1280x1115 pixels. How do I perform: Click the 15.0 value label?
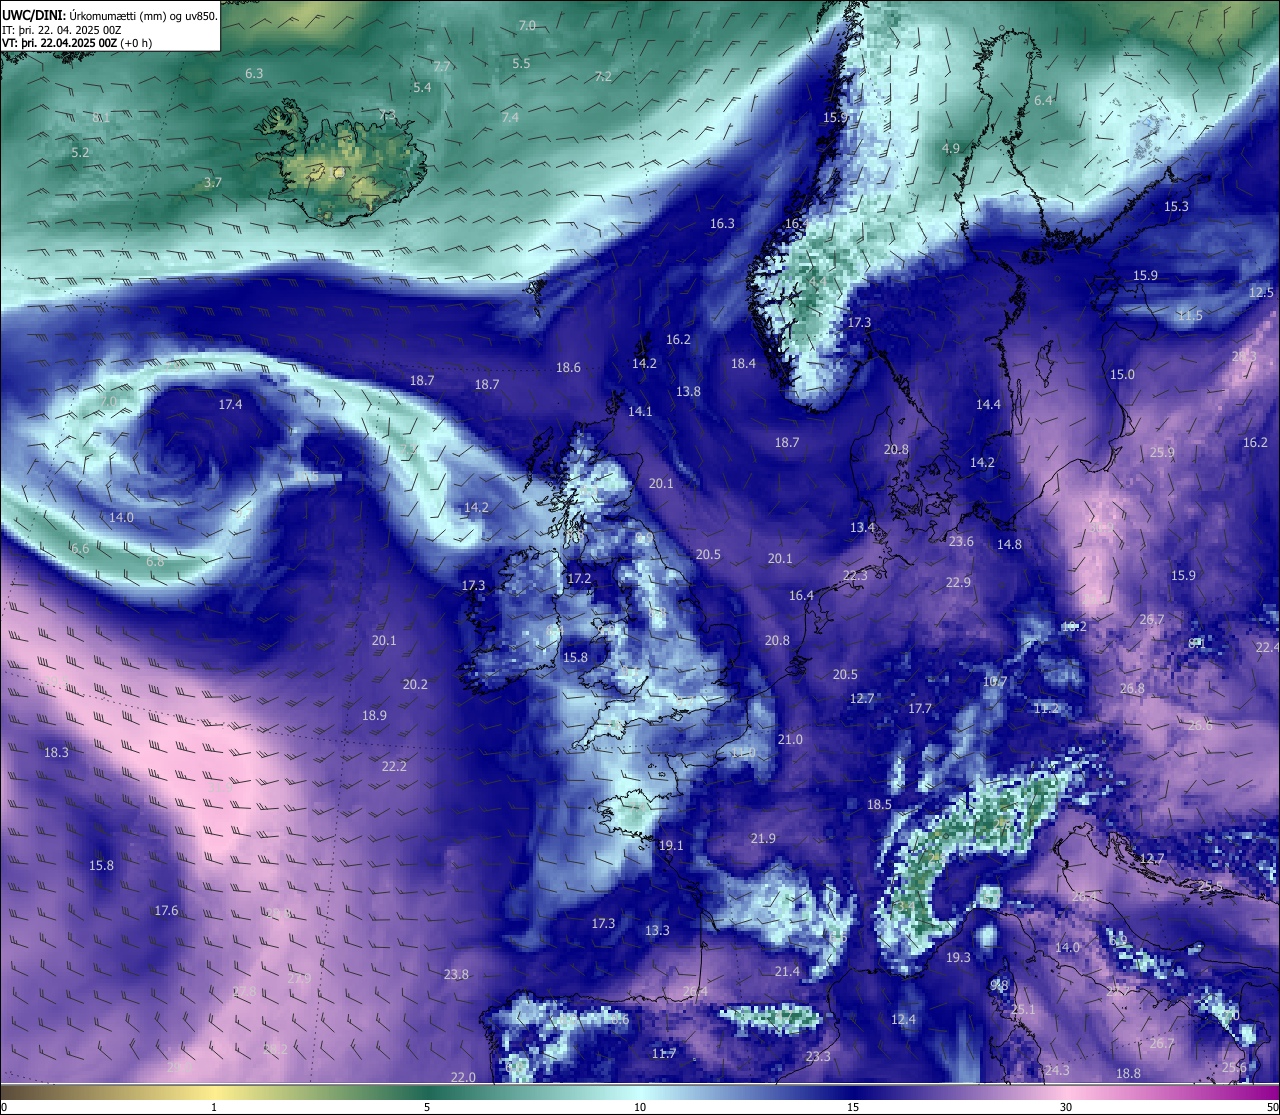click(x=1122, y=375)
